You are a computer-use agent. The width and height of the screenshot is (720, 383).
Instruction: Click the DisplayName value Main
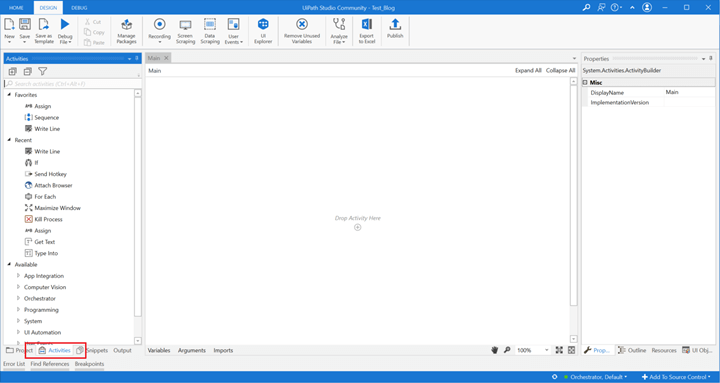(672, 92)
